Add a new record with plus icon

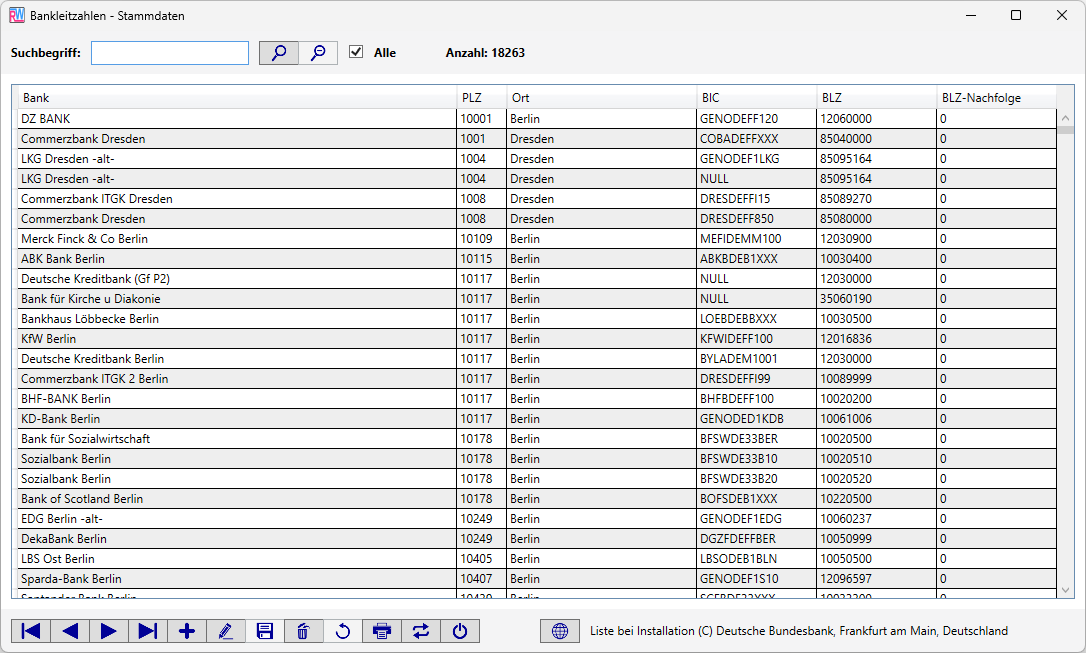click(186, 631)
